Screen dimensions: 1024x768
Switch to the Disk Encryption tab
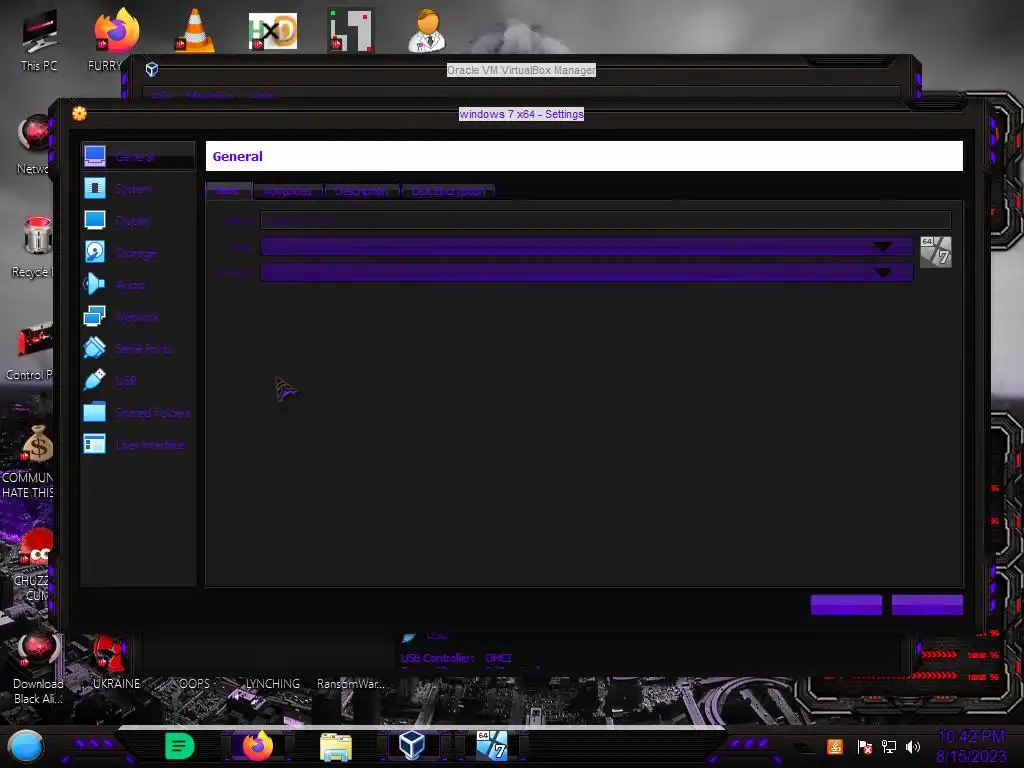(448, 191)
